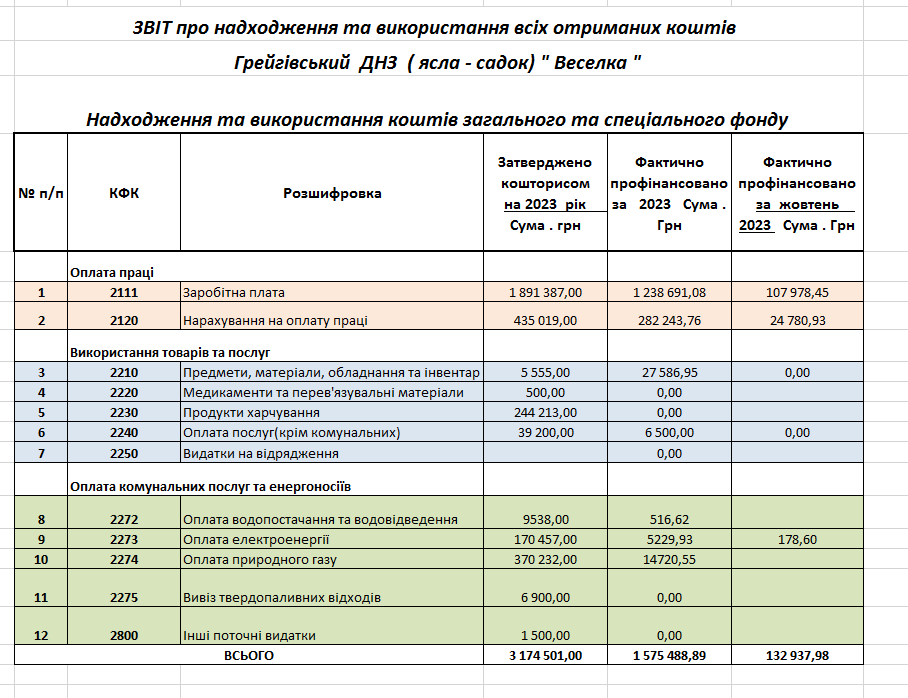
Task: Click cell 'Нарахування на оплату праці'
Action: [332, 316]
